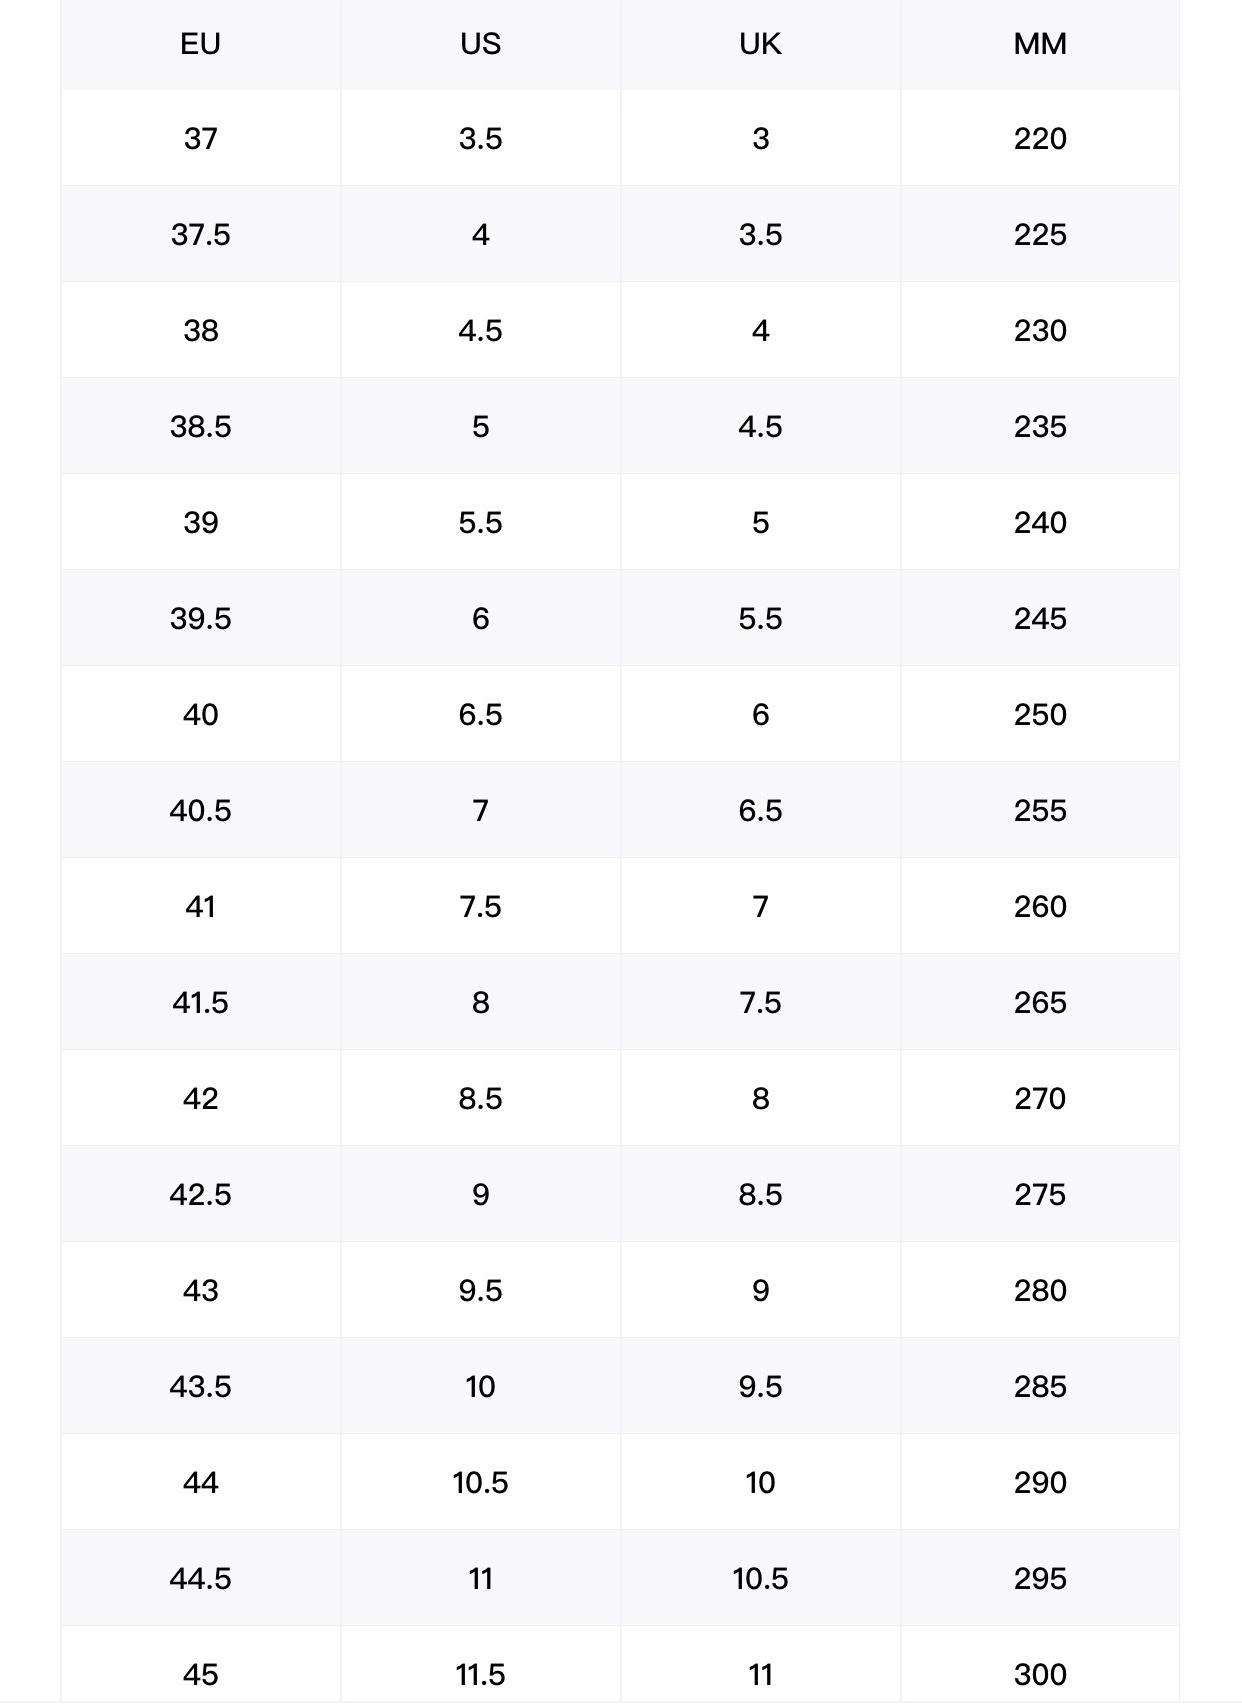
Task: Select EU size 40 cell
Action: coord(200,714)
